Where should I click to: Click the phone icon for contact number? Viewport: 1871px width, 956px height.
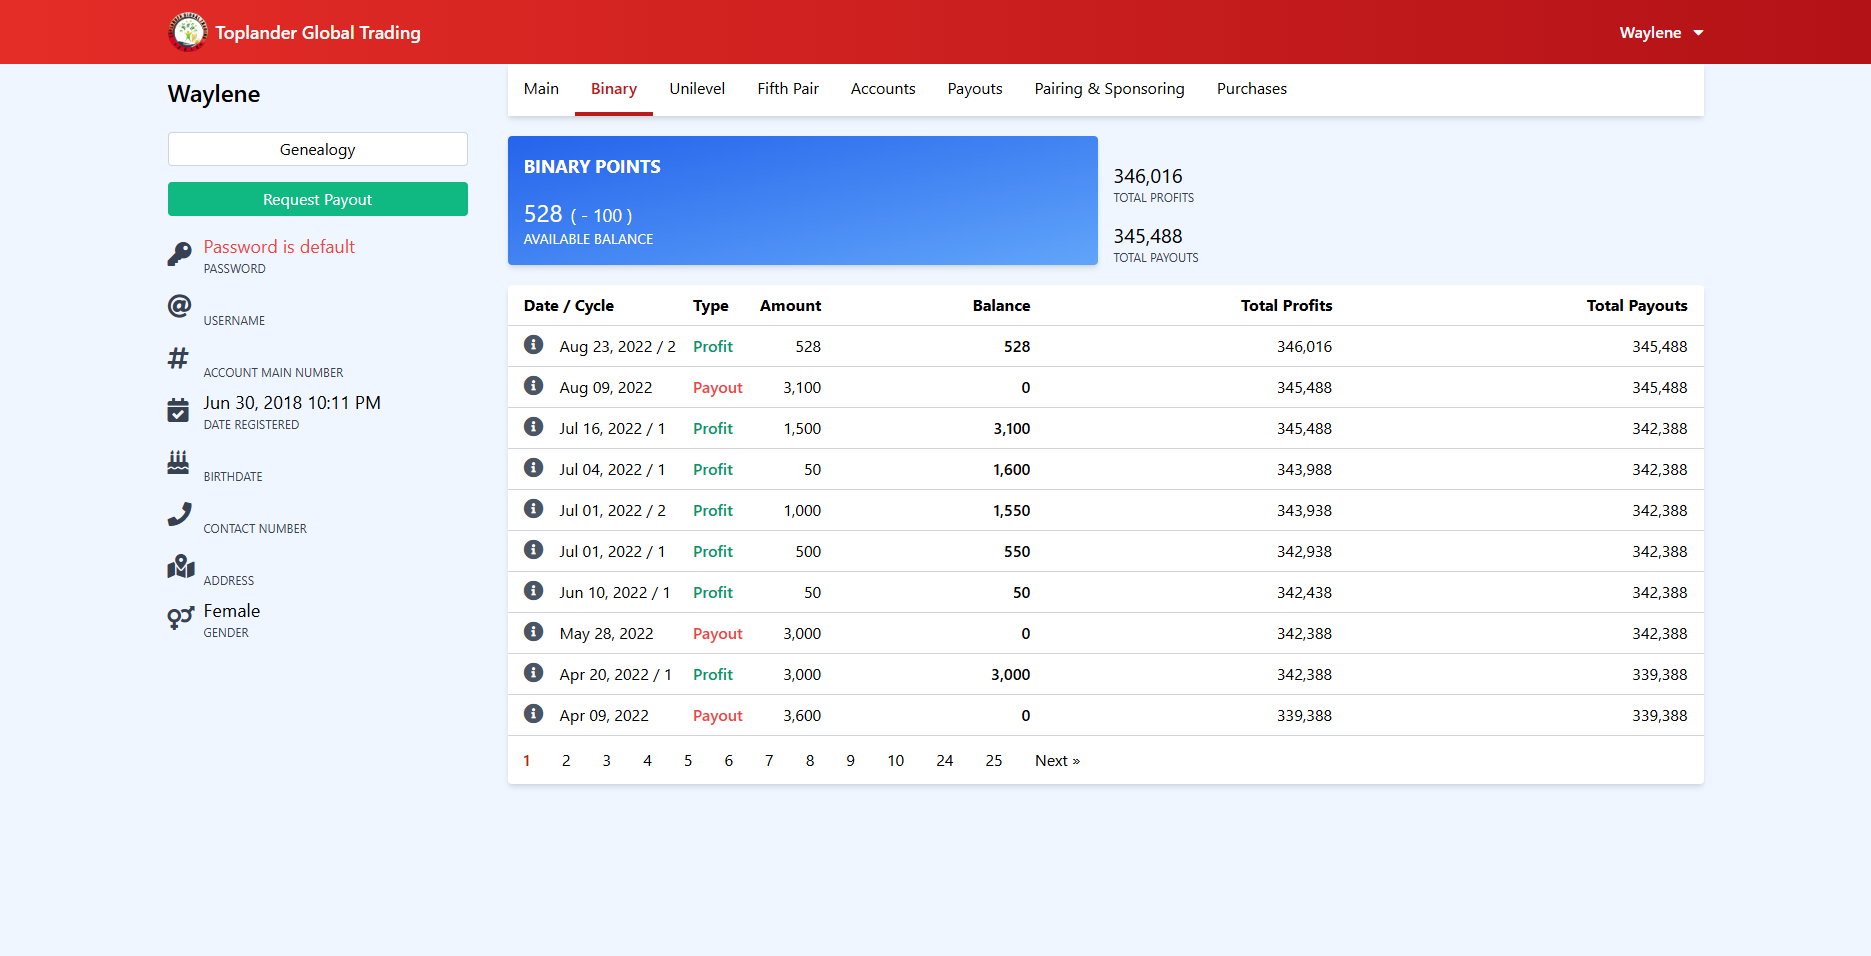click(178, 514)
